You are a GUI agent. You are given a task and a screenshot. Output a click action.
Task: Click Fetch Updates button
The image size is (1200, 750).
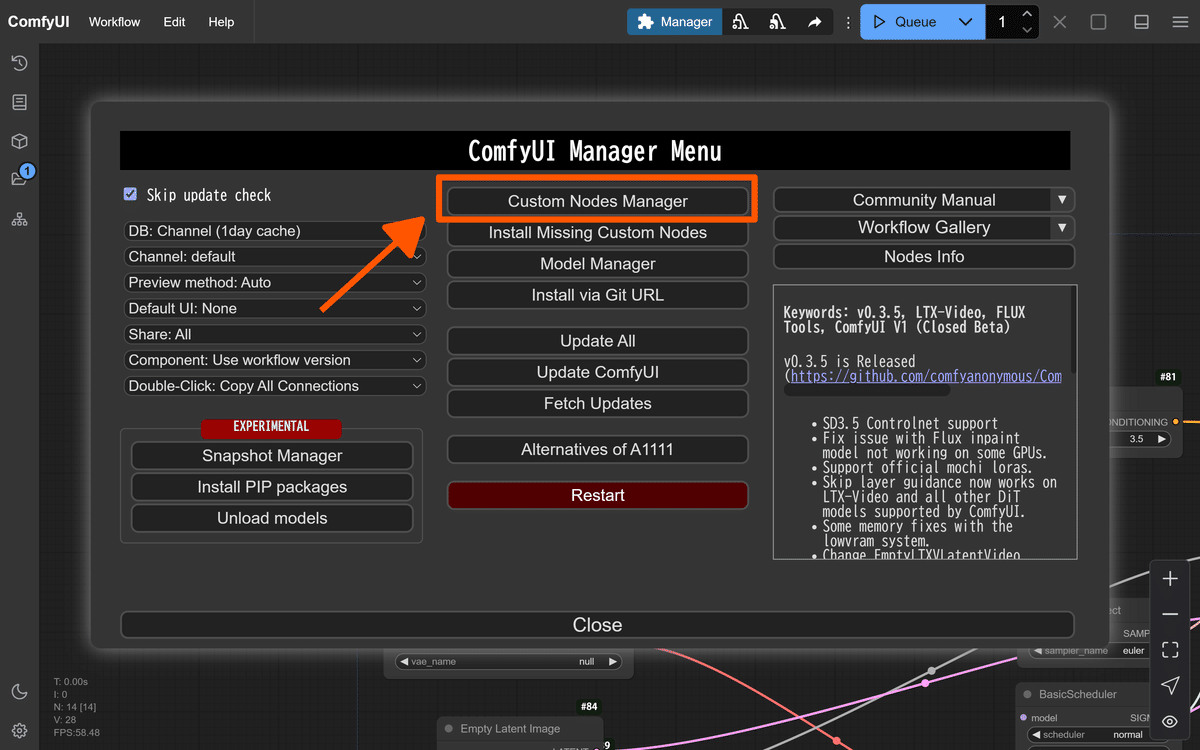598,403
